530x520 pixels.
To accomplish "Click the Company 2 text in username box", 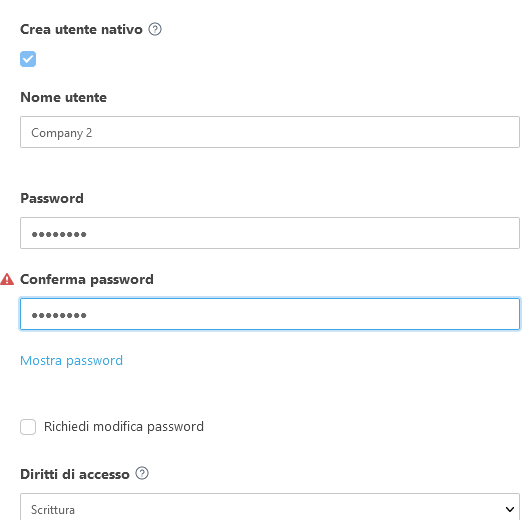I will (x=62, y=133).
